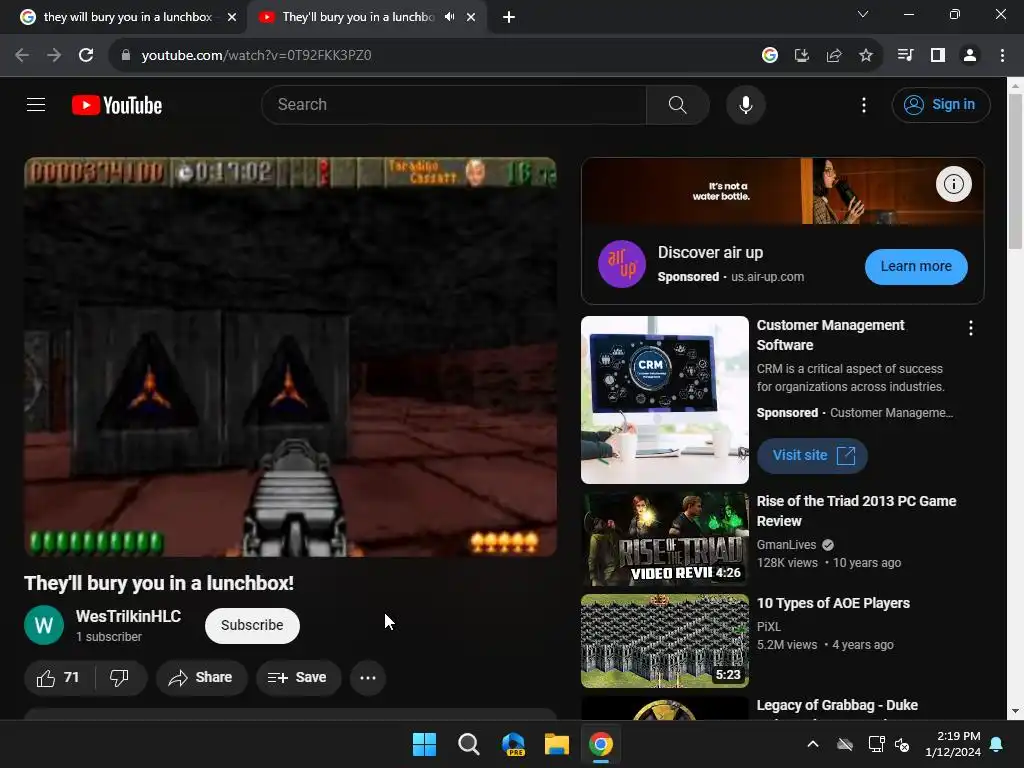The height and width of the screenshot is (768, 1024).
Task: Open File Explorer from taskbar
Action: (x=557, y=744)
